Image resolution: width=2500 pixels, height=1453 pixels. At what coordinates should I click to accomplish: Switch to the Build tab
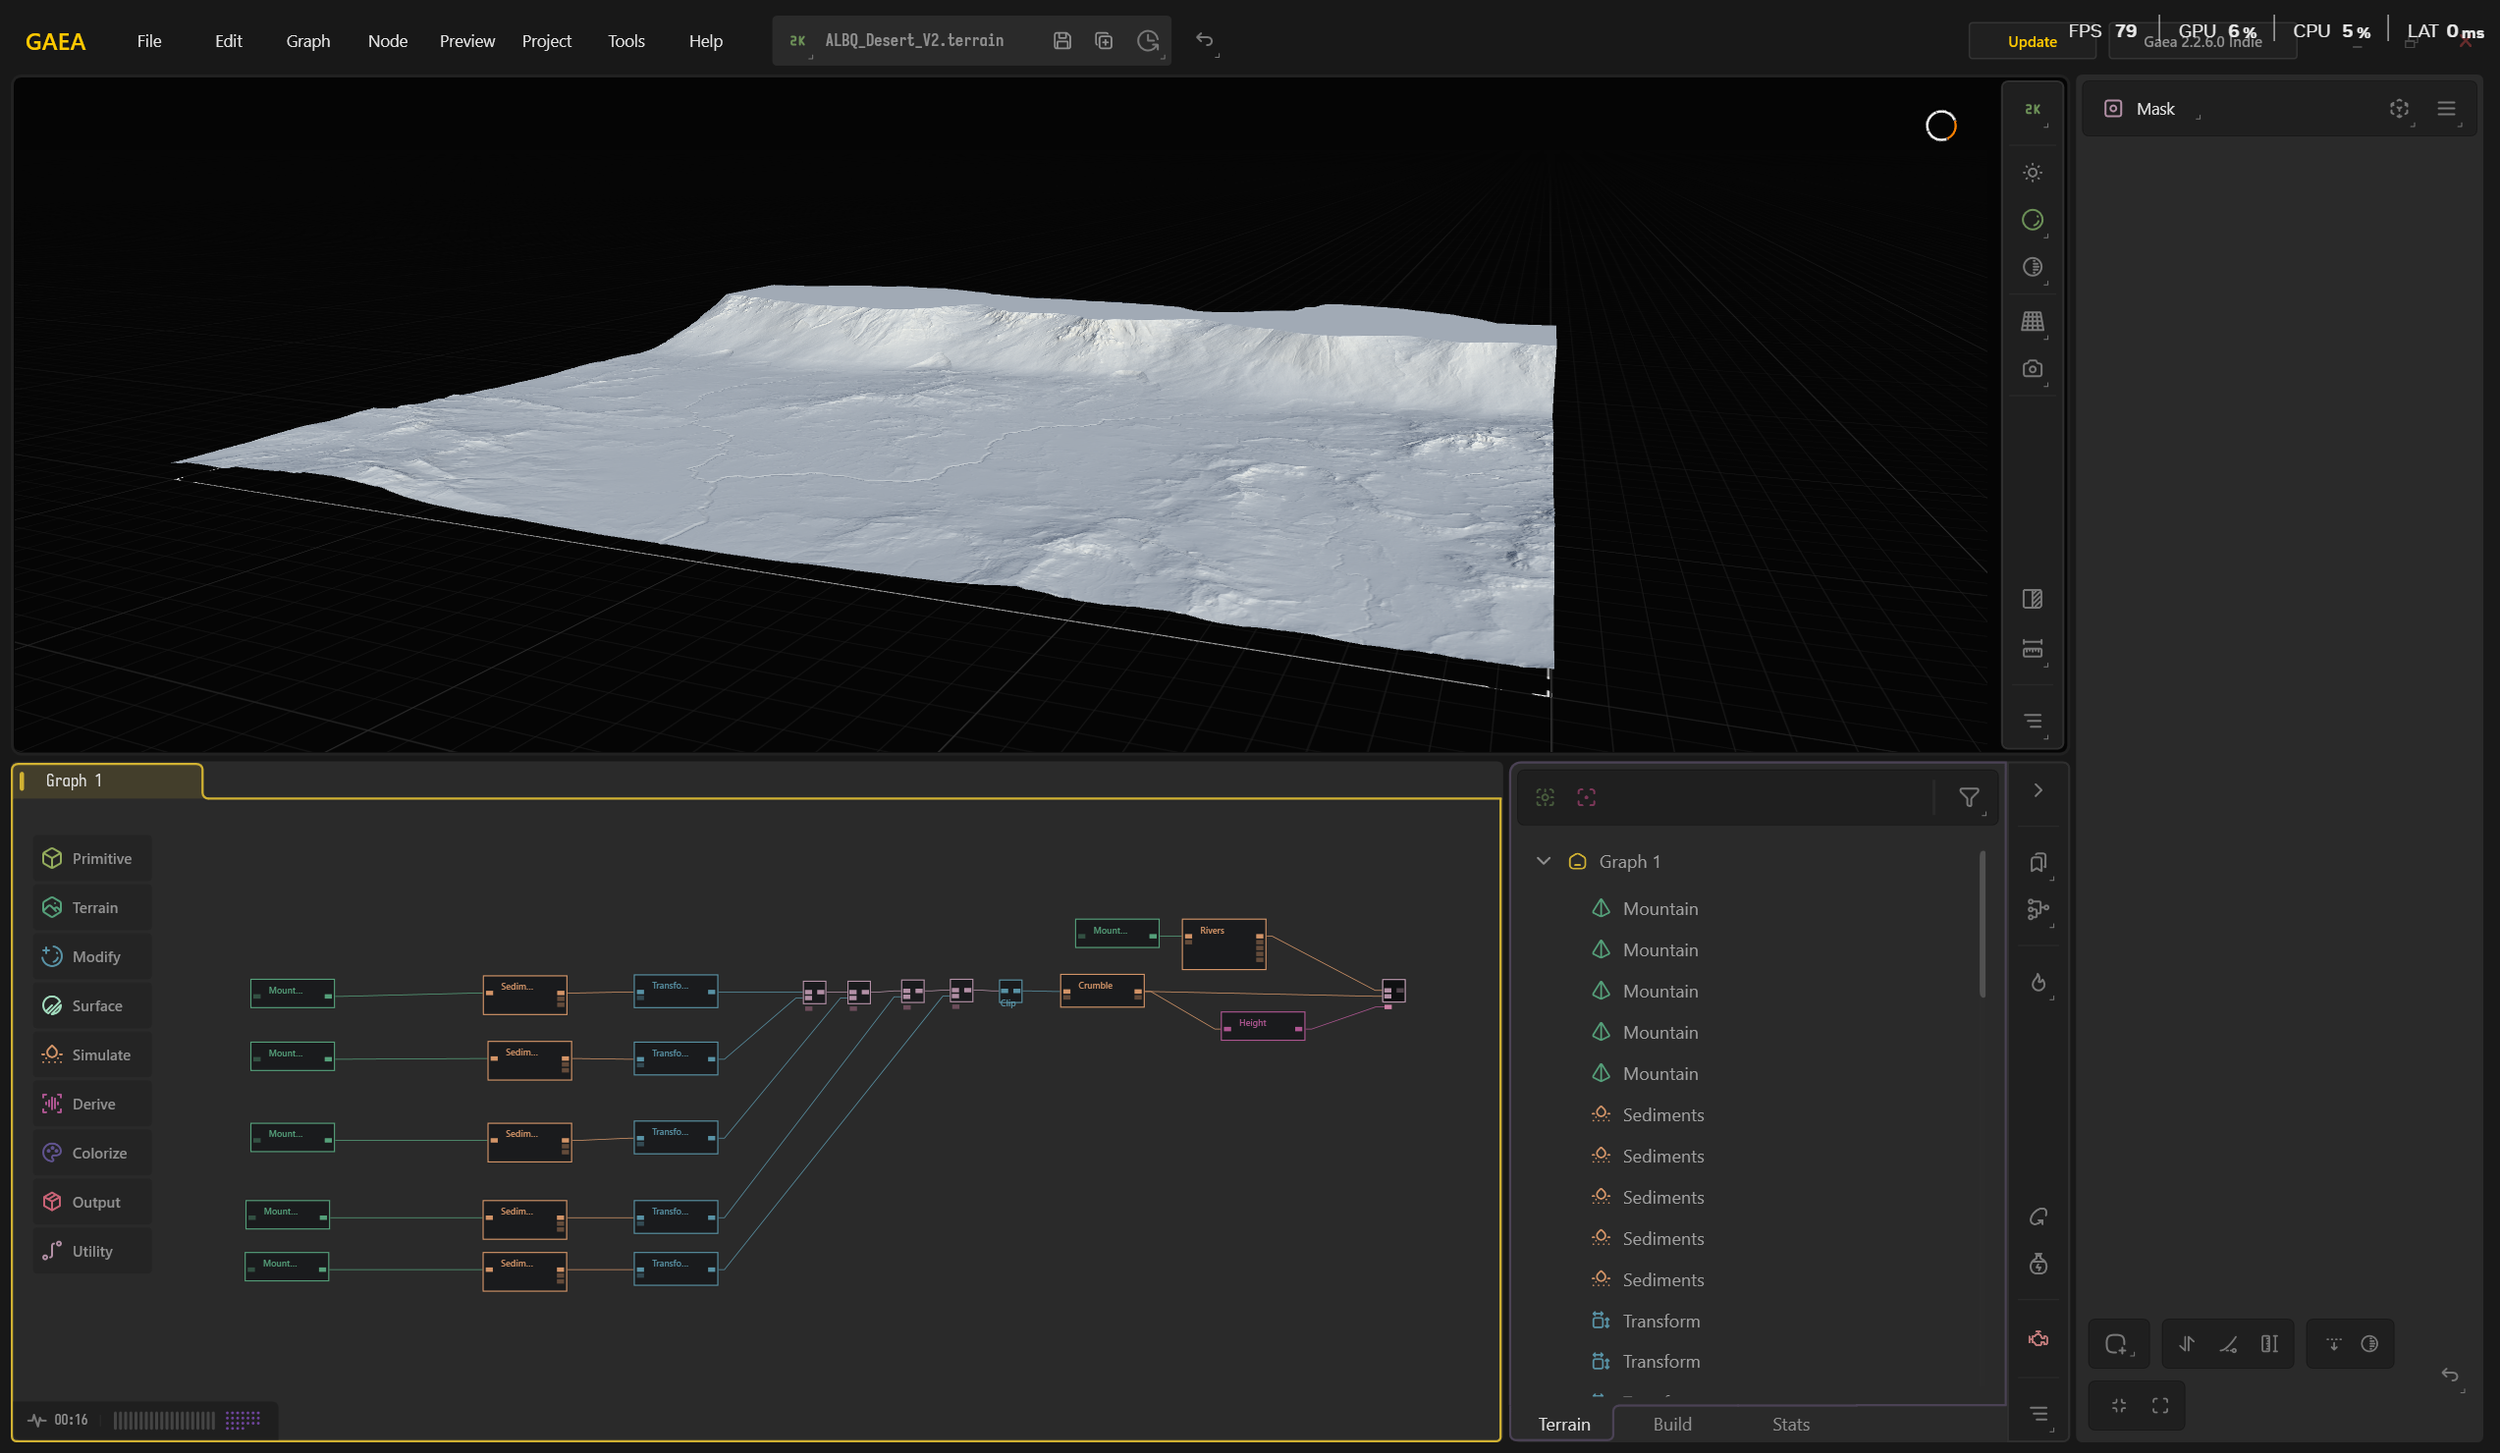[x=1672, y=1424]
